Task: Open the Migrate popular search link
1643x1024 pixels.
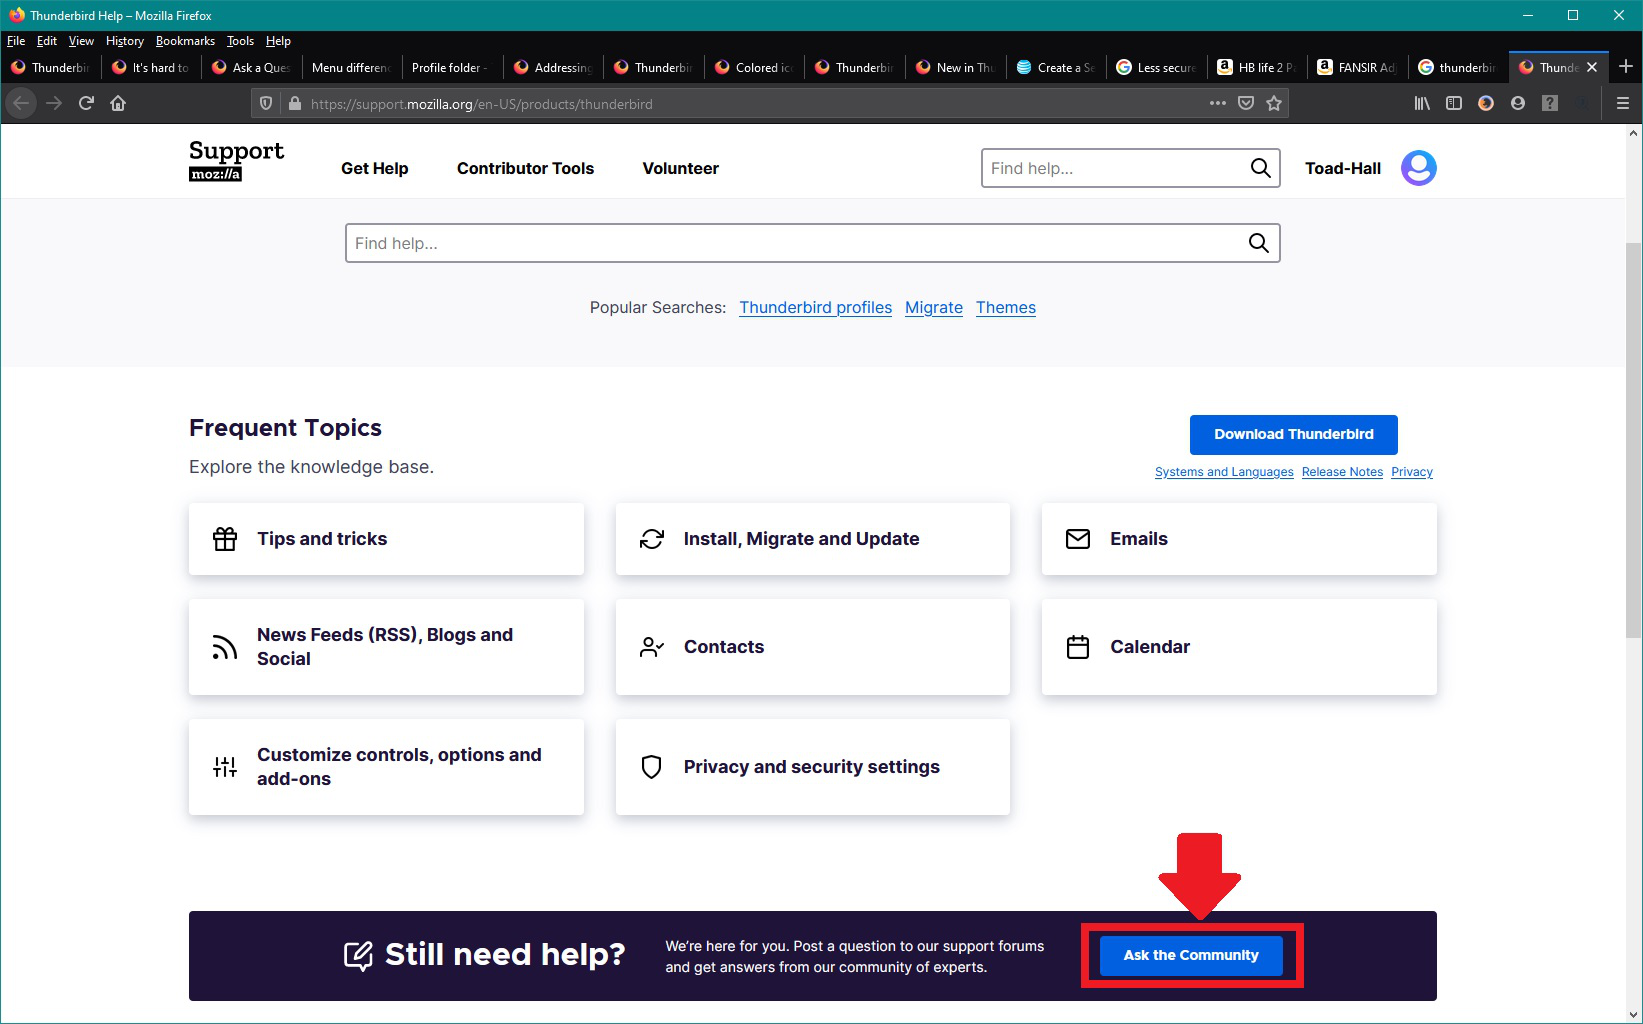Action: pos(934,307)
